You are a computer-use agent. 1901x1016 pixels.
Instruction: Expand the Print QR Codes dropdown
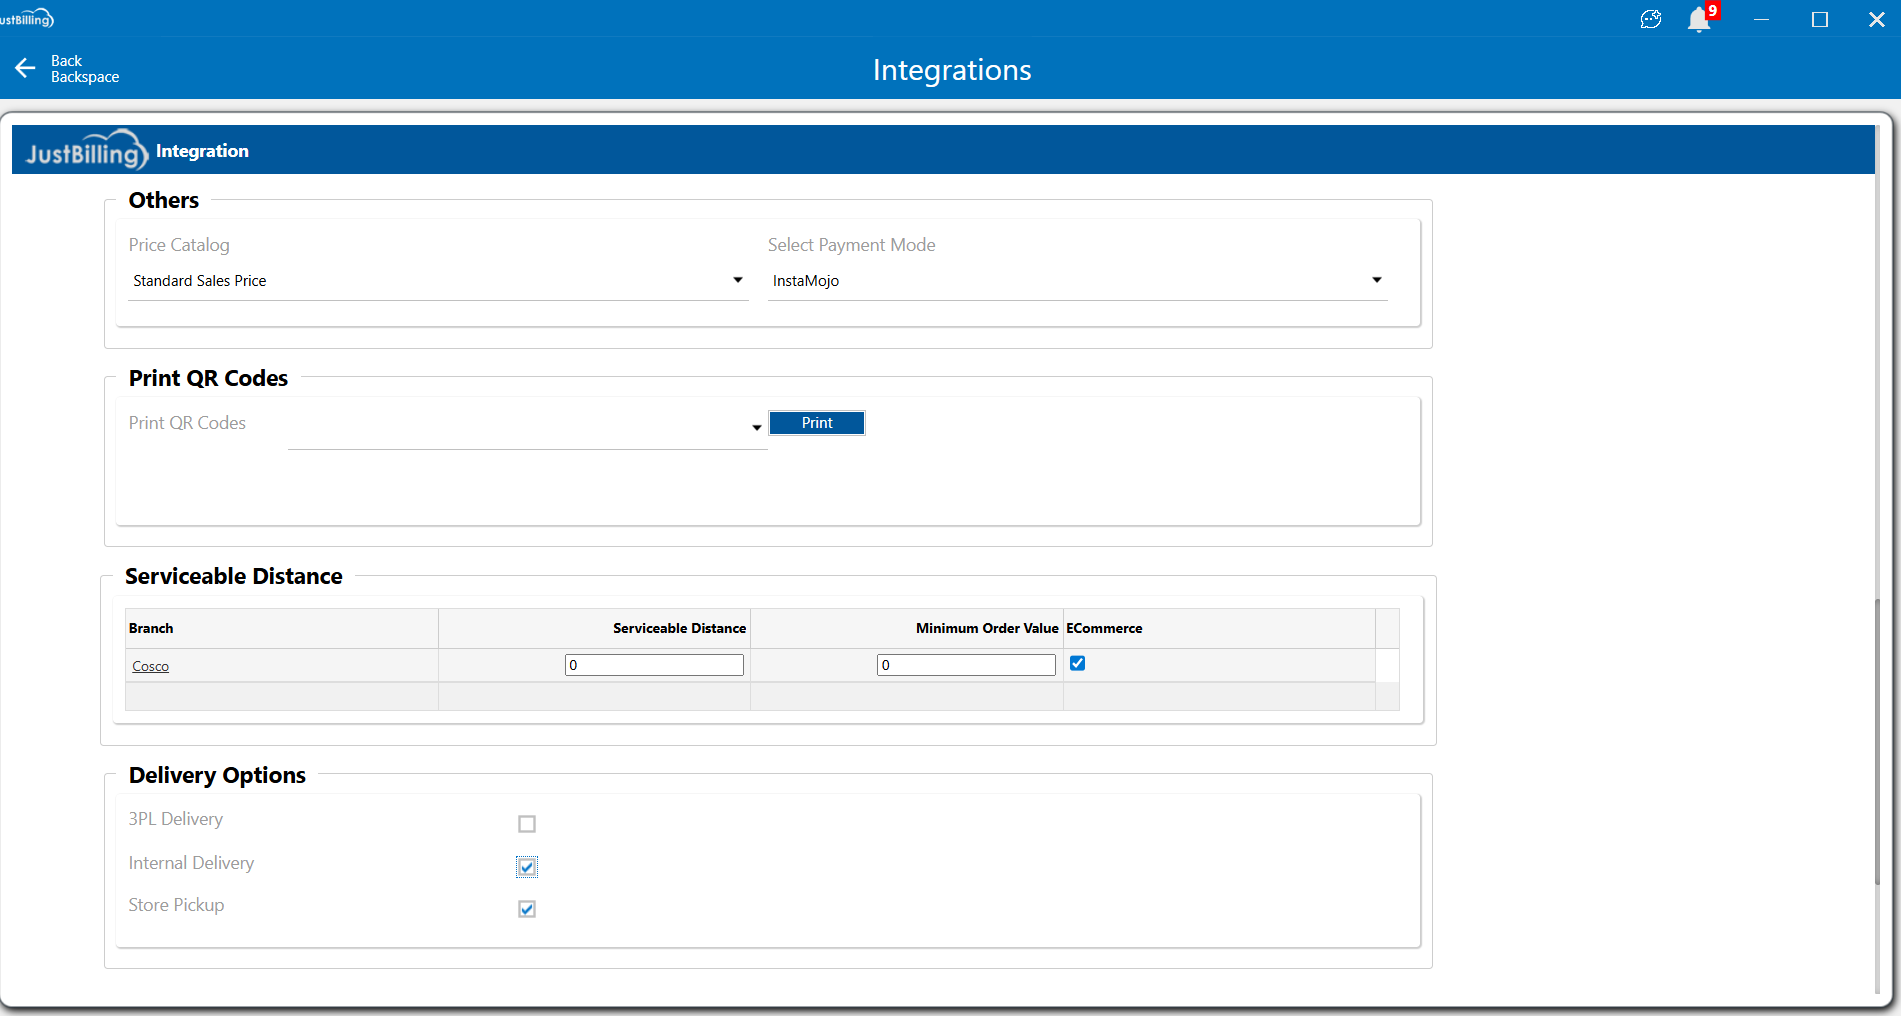coord(756,428)
